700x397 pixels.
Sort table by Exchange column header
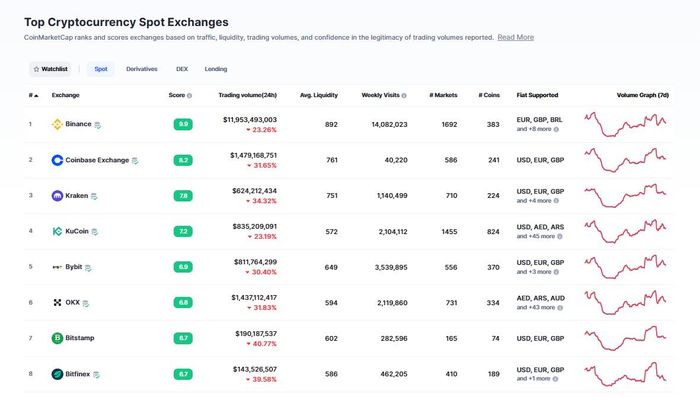(65, 95)
